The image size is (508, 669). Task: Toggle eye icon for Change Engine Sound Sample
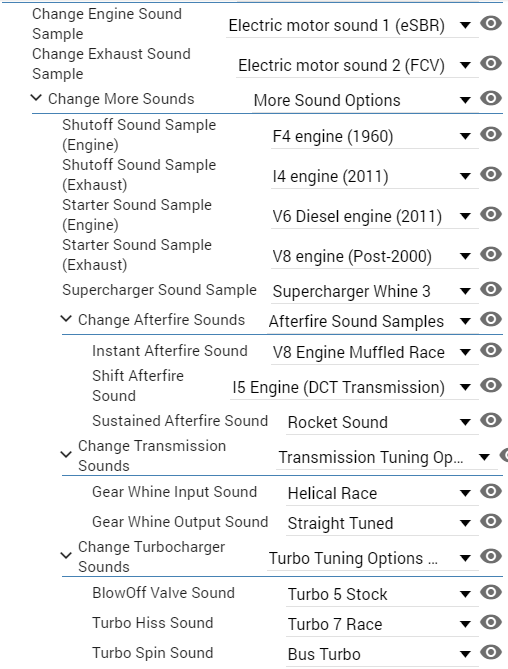coord(491,23)
